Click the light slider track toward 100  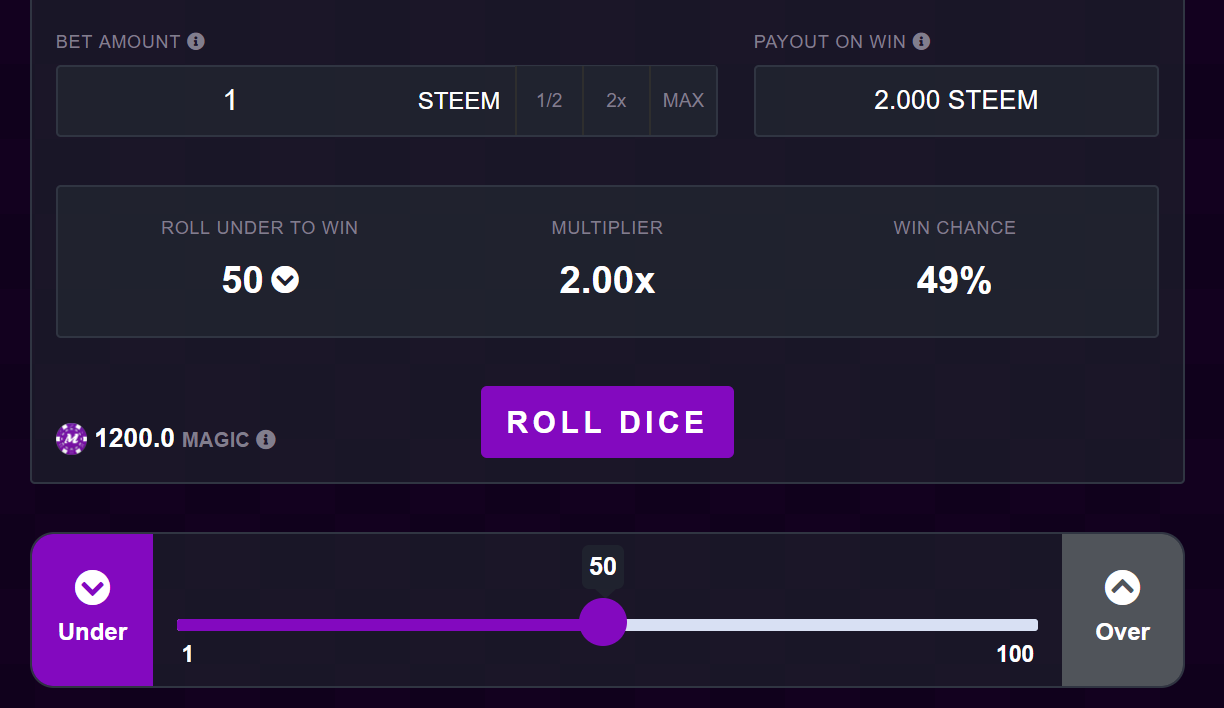tap(832, 625)
